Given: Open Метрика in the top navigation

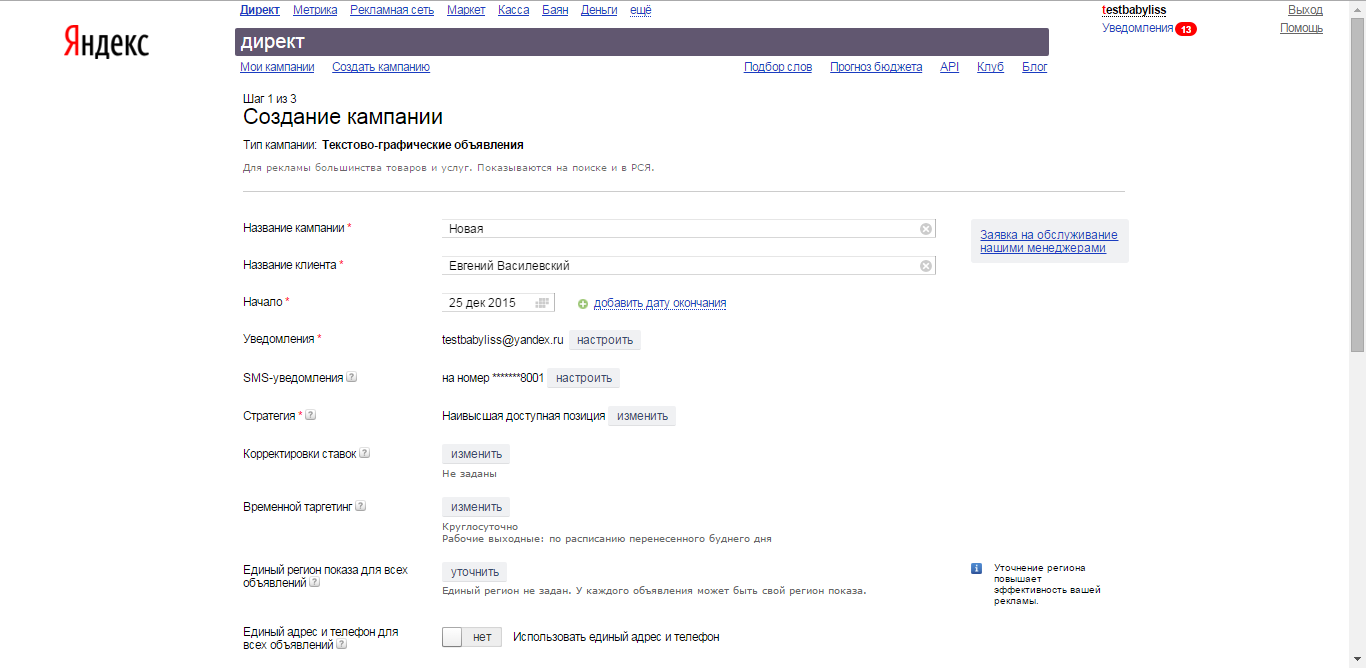Looking at the screenshot, I should (315, 10).
